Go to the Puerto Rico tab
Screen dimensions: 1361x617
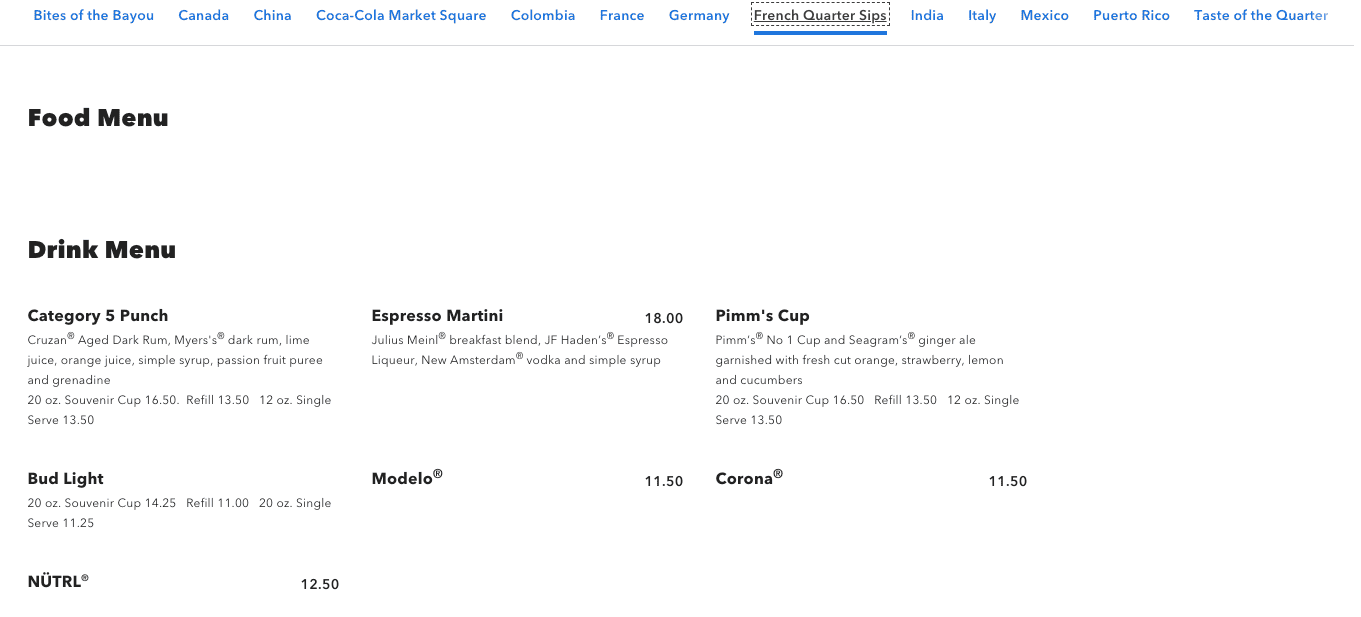tap(1131, 16)
